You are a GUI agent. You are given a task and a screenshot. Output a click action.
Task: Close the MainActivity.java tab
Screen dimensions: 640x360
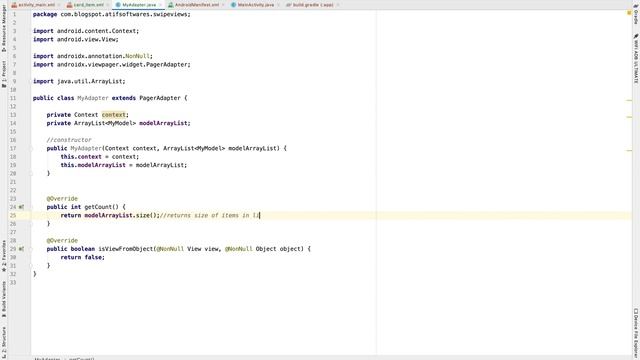[x=278, y=5]
